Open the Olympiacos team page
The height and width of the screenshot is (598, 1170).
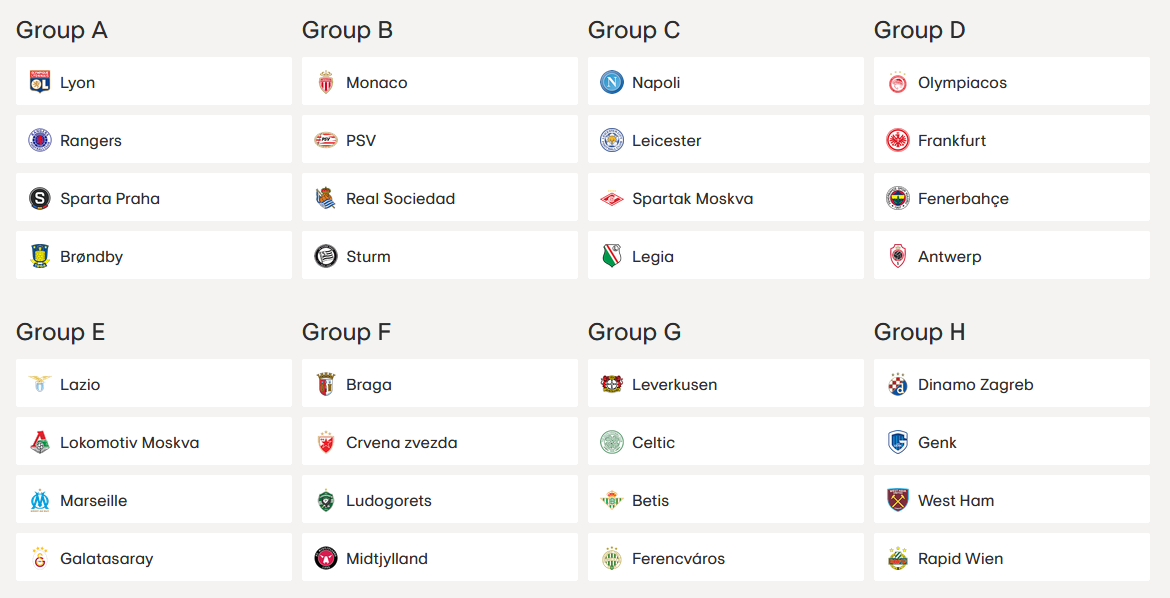tap(962, 83)
